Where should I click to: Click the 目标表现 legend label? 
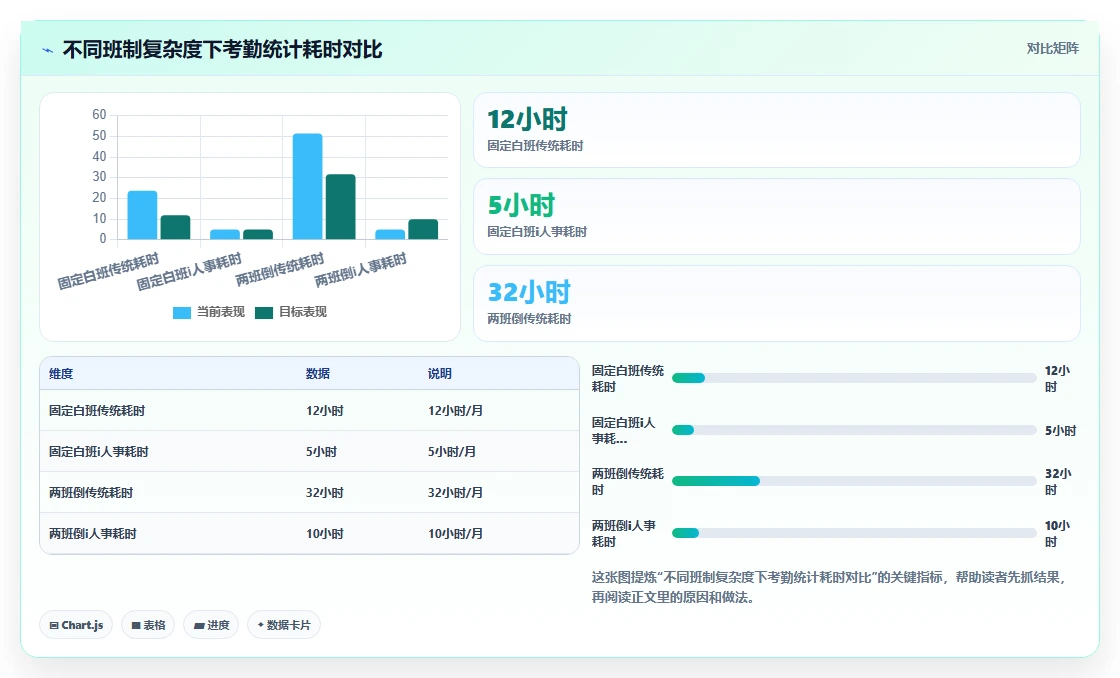tap(303, 311)
